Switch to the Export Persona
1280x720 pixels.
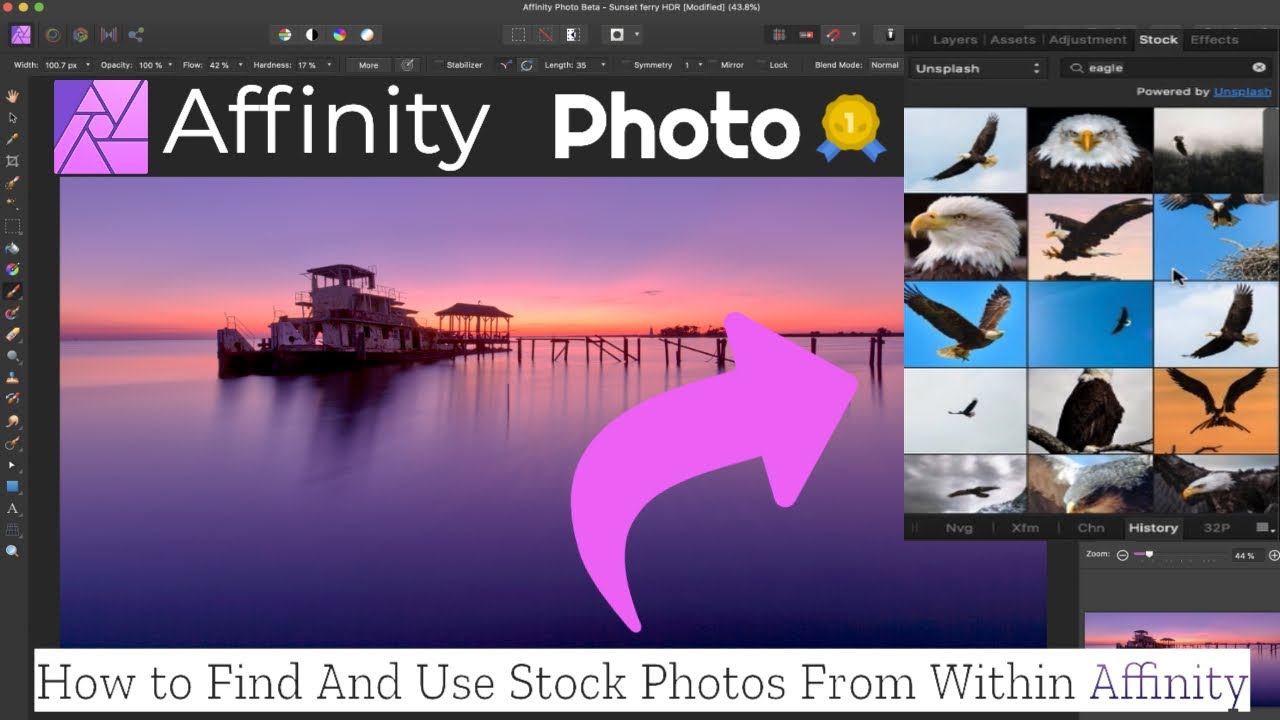(x=136, y=35)
